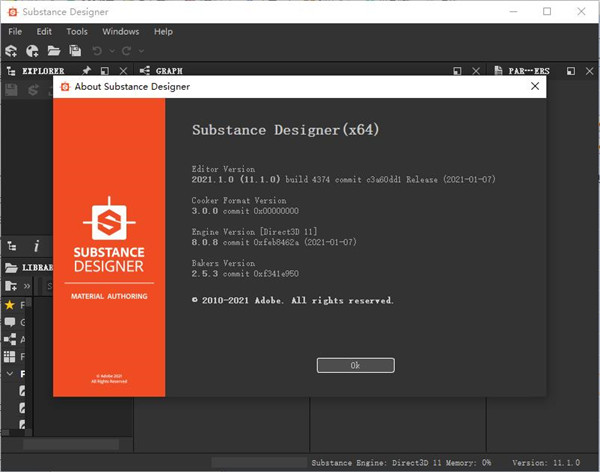Click the New Substance icon in the toolbar
Viewport: 600px width, 472px height.
(x=11, y=50)
